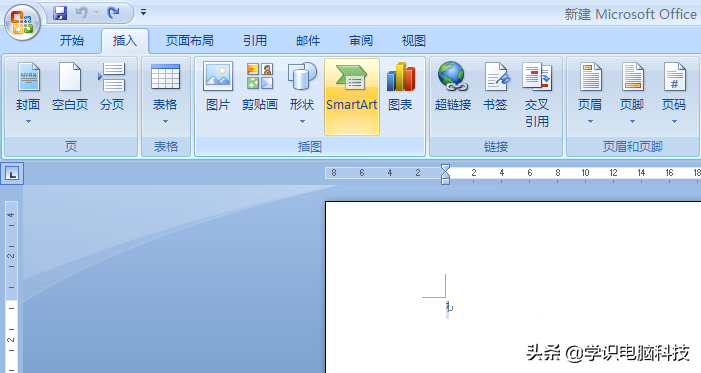Click the Office button orb
This screenshot has width=701, height=373.
tap(22, 22)
